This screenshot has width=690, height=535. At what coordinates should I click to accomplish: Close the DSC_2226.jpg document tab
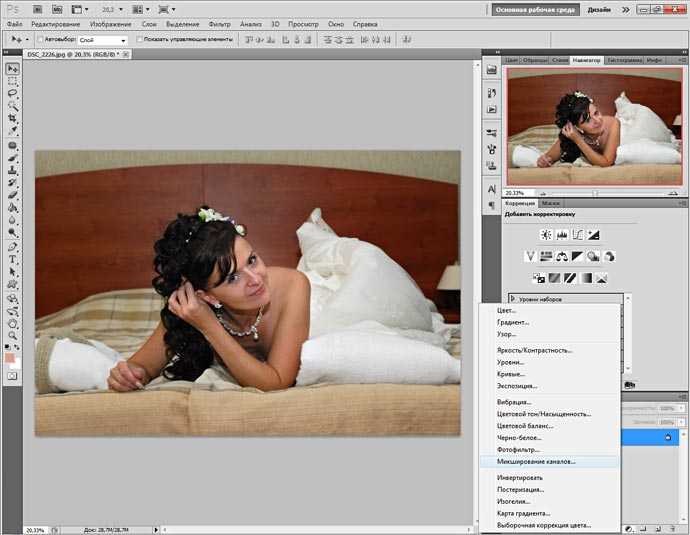[x=126, y=55]
